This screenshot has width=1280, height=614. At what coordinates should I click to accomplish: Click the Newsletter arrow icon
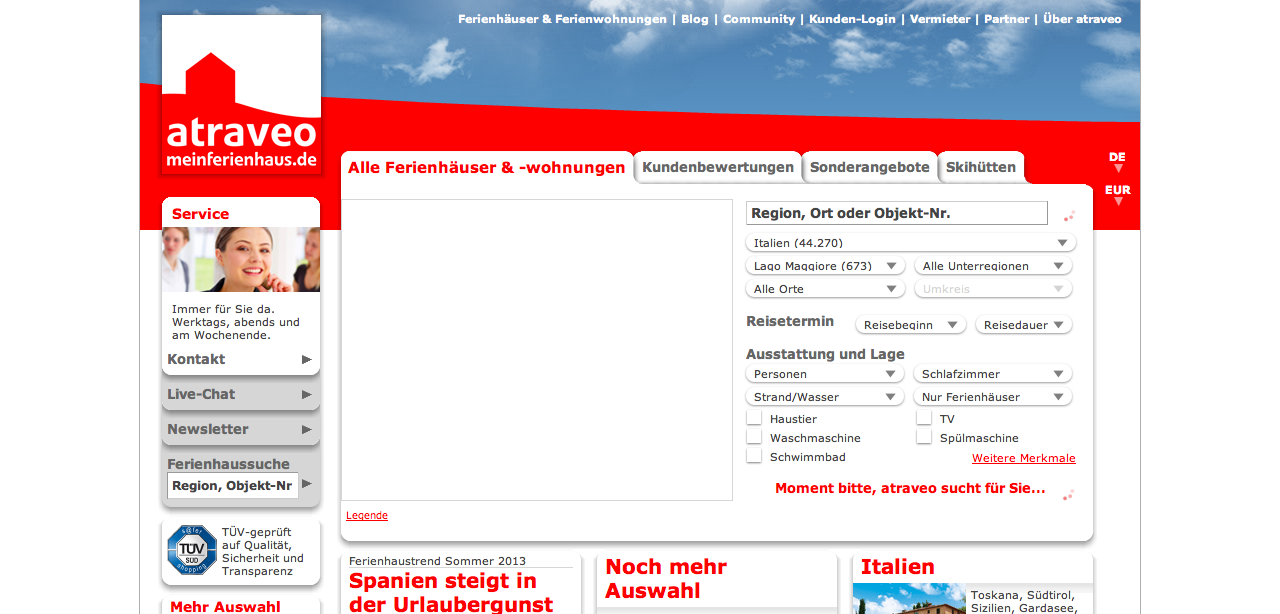[306, 430]
